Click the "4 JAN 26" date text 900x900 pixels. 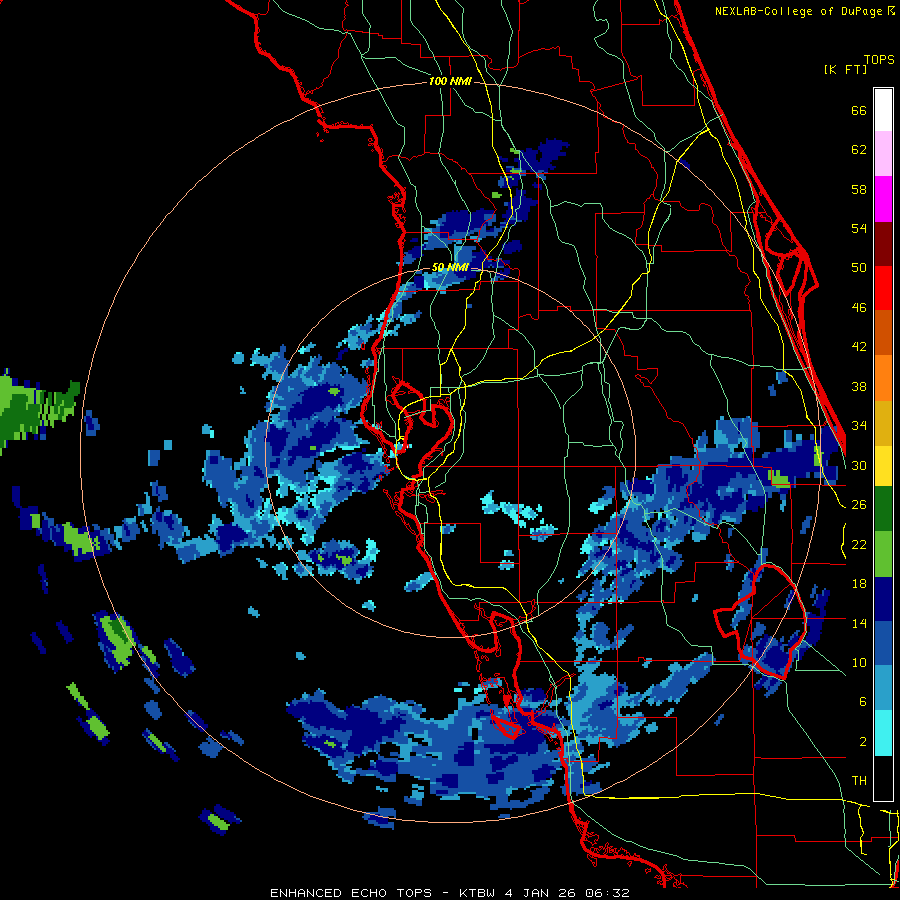540,893
